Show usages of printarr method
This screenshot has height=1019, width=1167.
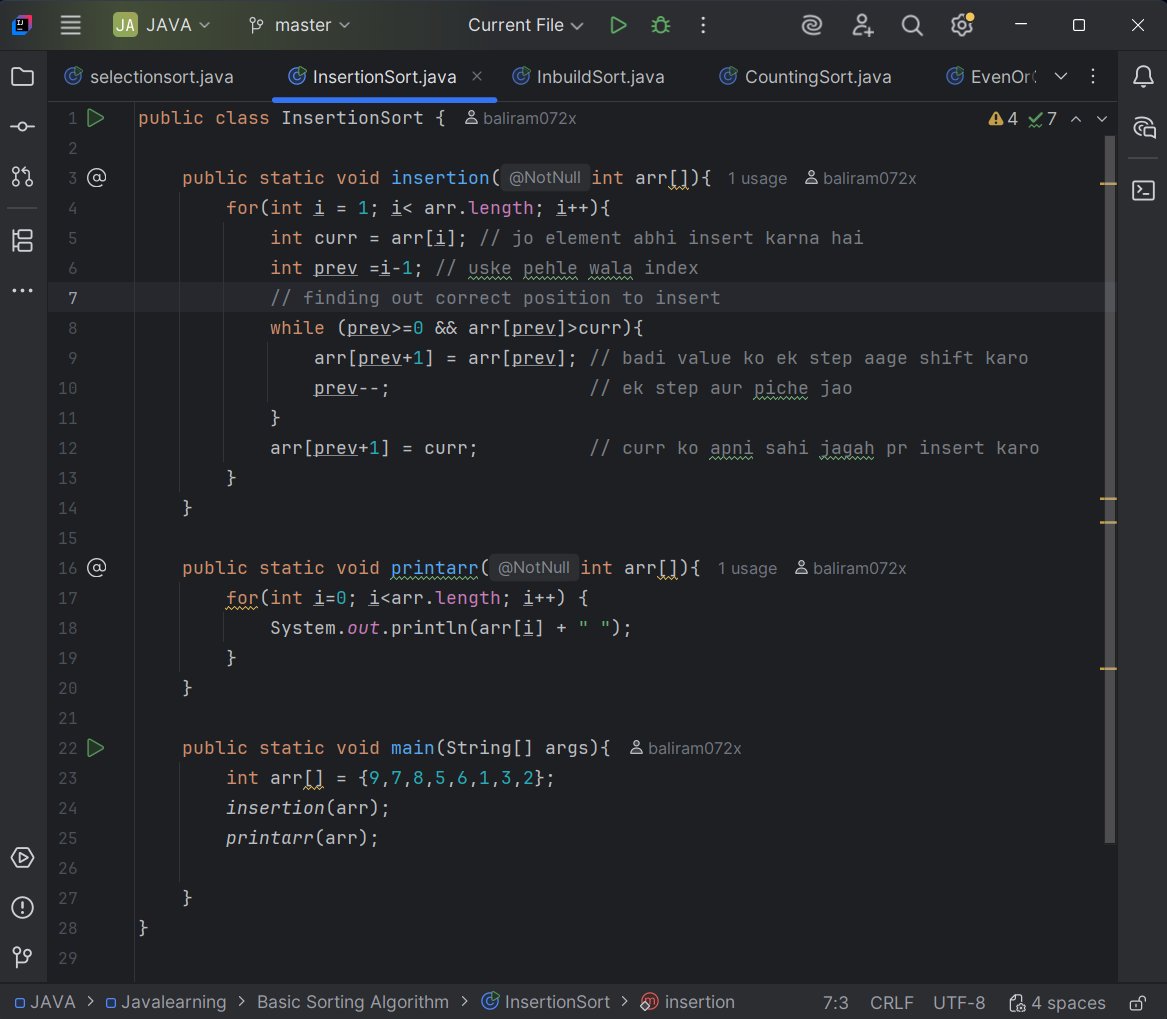pyautogui.click(x=746, y=569)
